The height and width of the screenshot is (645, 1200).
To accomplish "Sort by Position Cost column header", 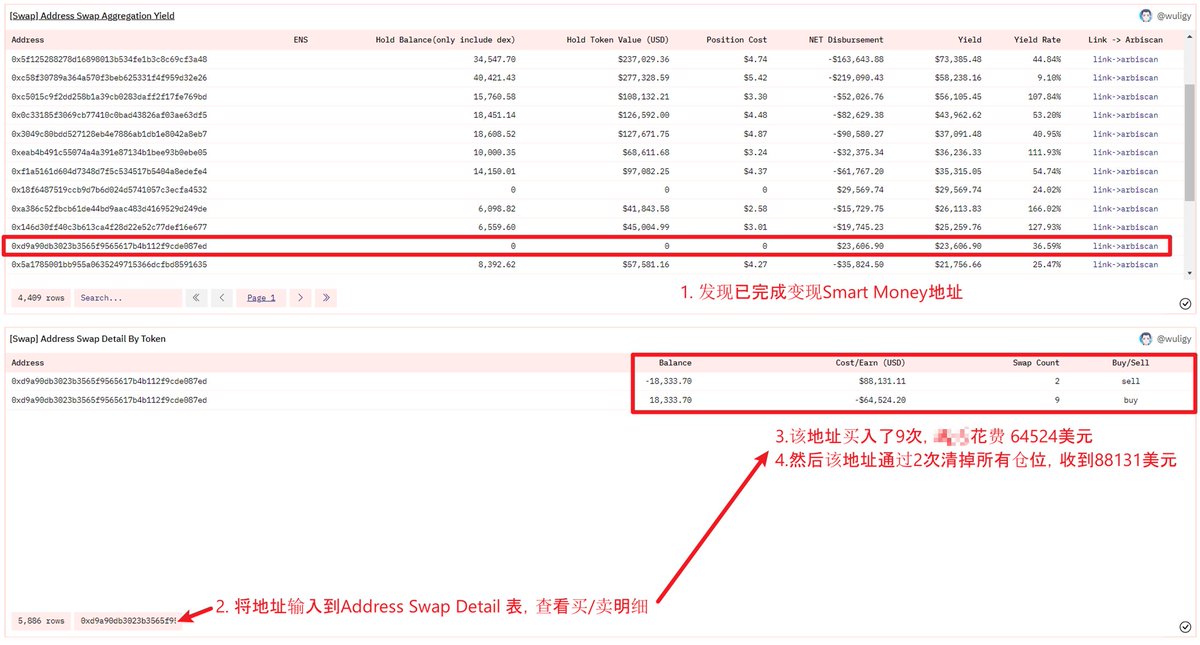I will (737, 40).
